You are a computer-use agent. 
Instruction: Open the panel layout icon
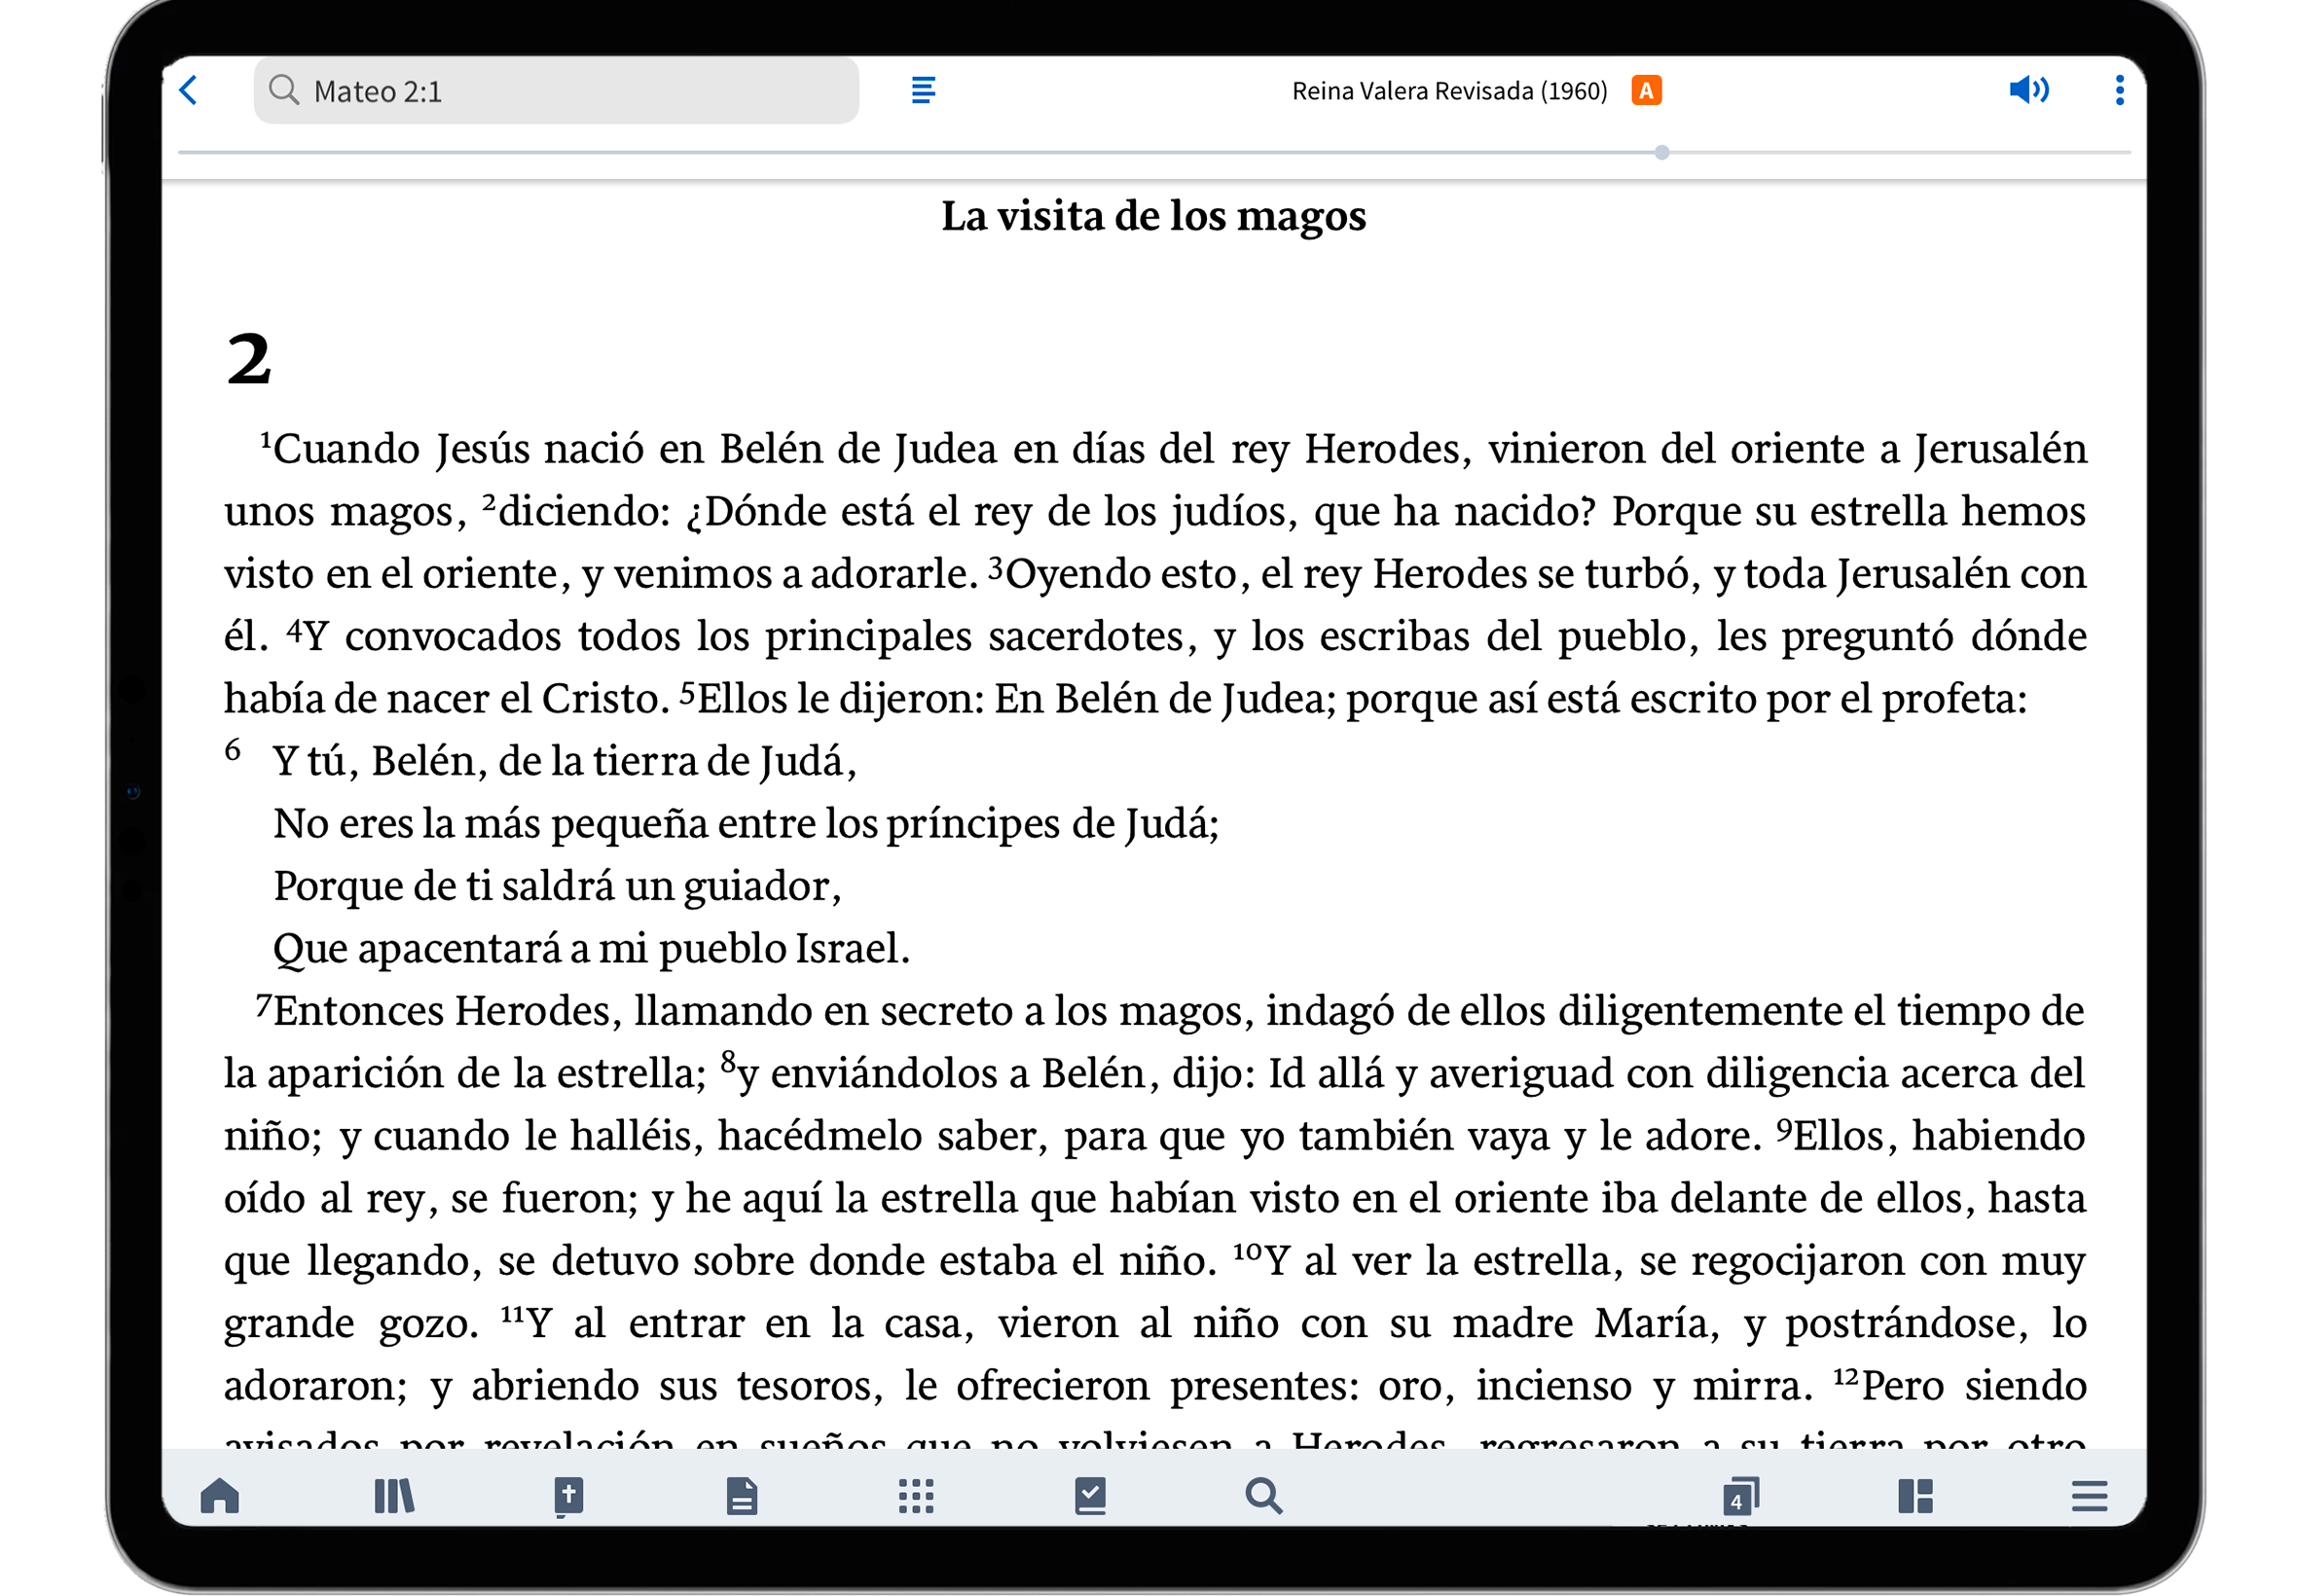pos(1914,1496)
